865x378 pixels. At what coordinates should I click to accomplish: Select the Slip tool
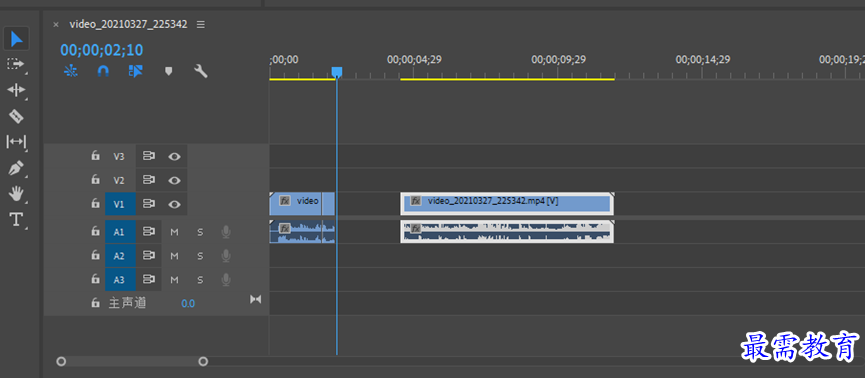16,142
